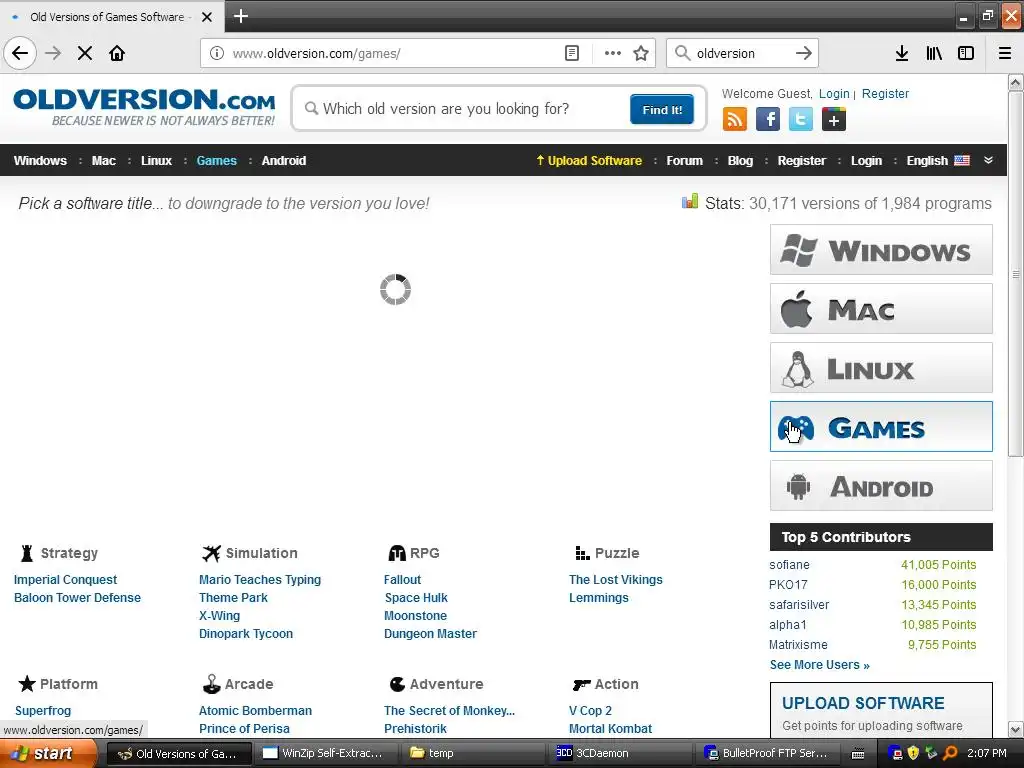
Task: Click the Strategy chess rook icon
Action: tap(27, 553)
